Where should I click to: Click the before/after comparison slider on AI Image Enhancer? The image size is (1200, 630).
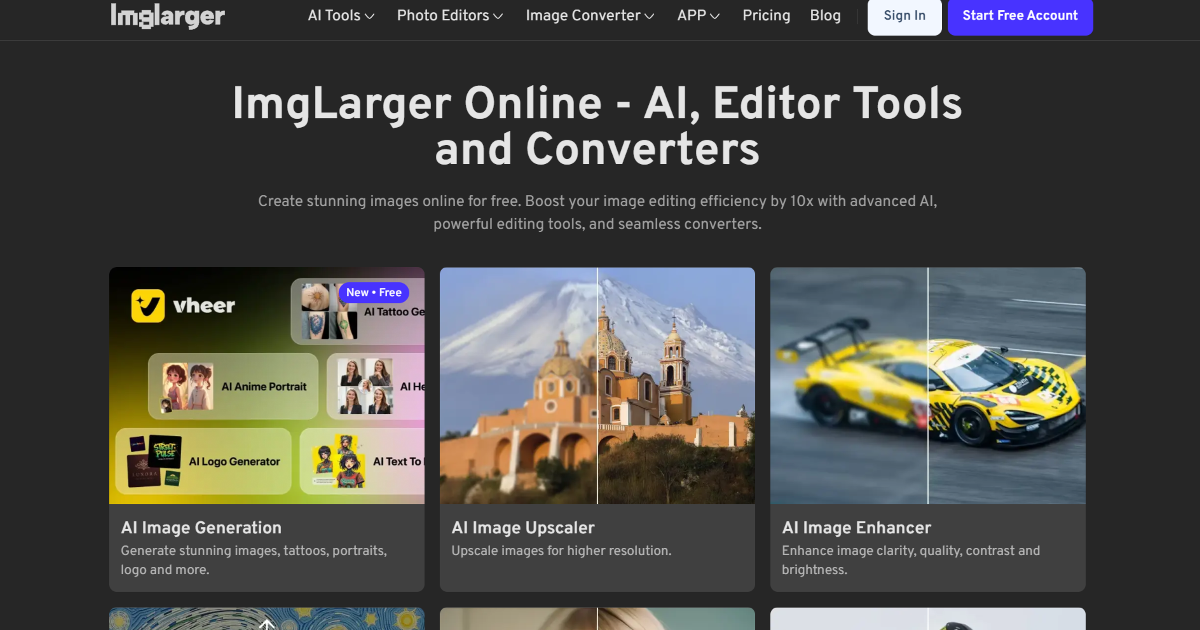click(928, 385)
